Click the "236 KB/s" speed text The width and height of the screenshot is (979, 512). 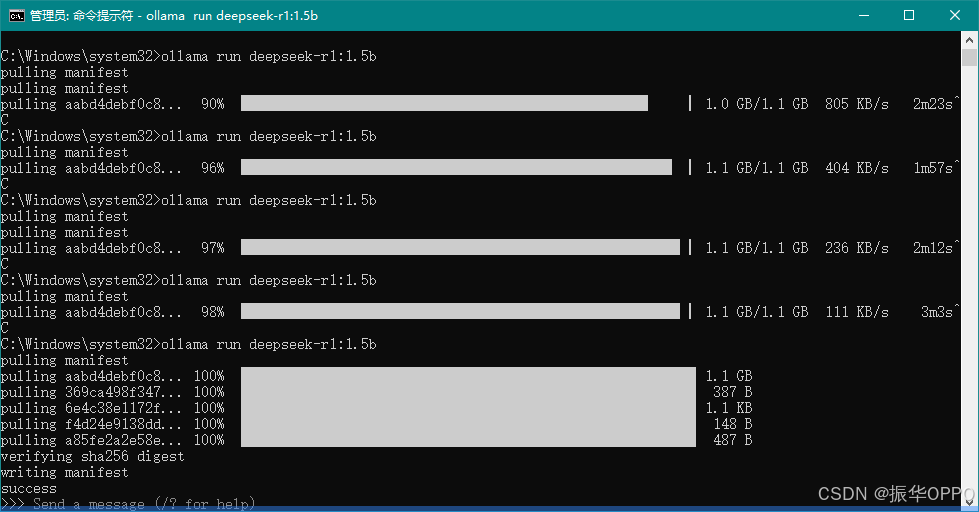[x=857, y=248]
